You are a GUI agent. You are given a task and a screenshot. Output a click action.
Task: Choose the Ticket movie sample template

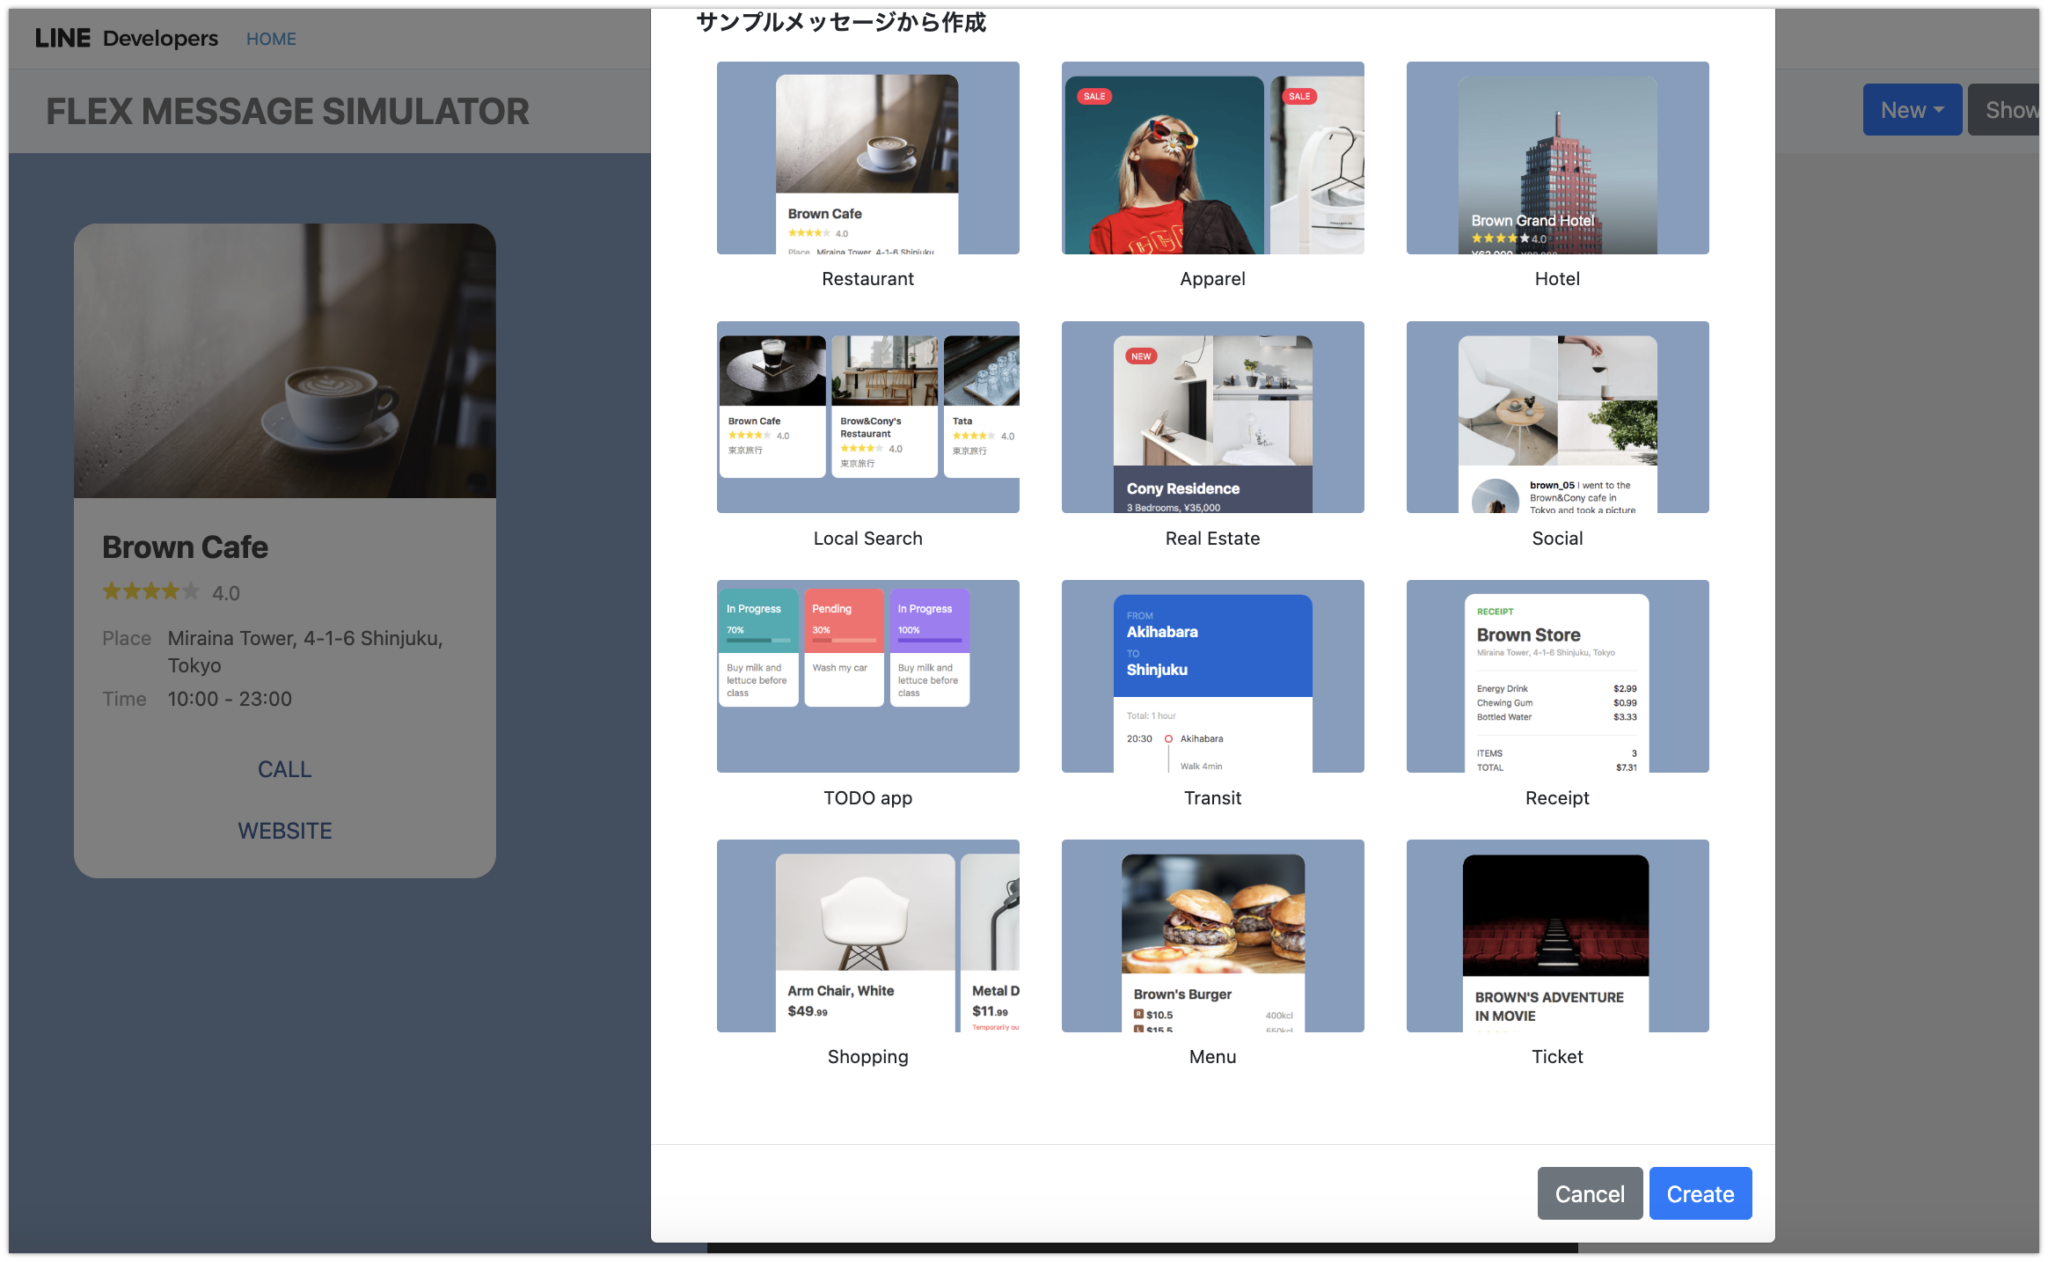(x=1557, y=935)
